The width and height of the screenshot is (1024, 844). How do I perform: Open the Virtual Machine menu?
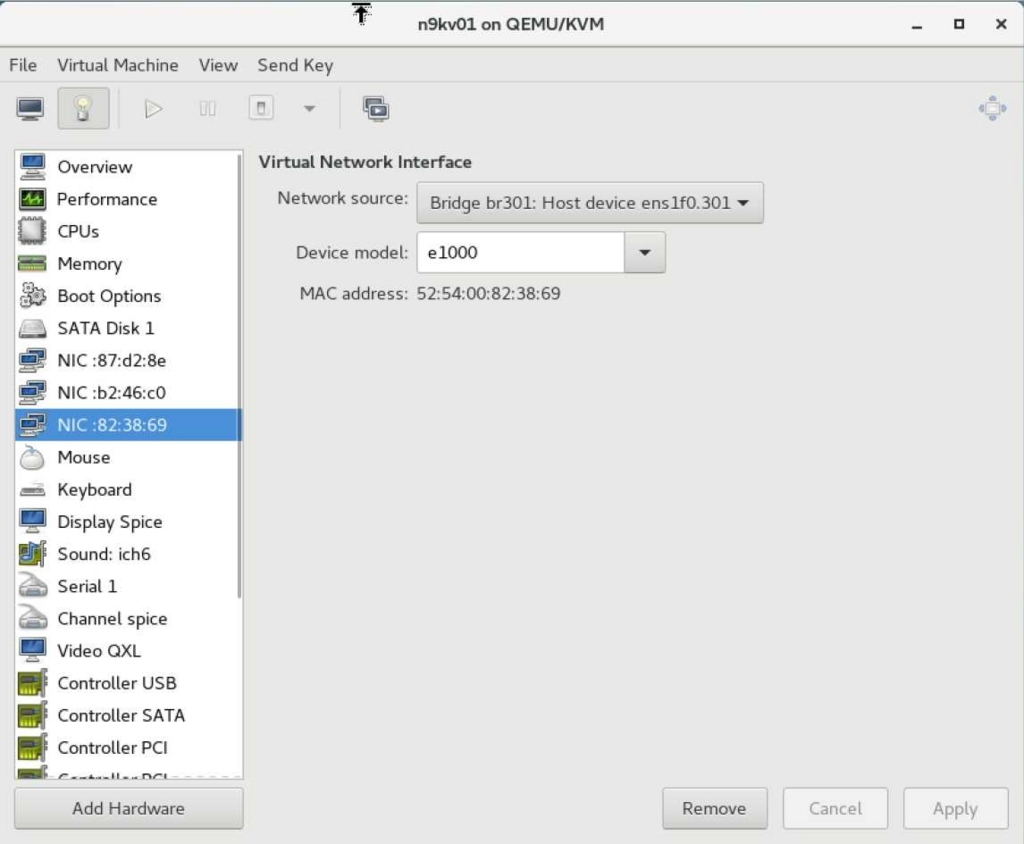coord(118,65)
